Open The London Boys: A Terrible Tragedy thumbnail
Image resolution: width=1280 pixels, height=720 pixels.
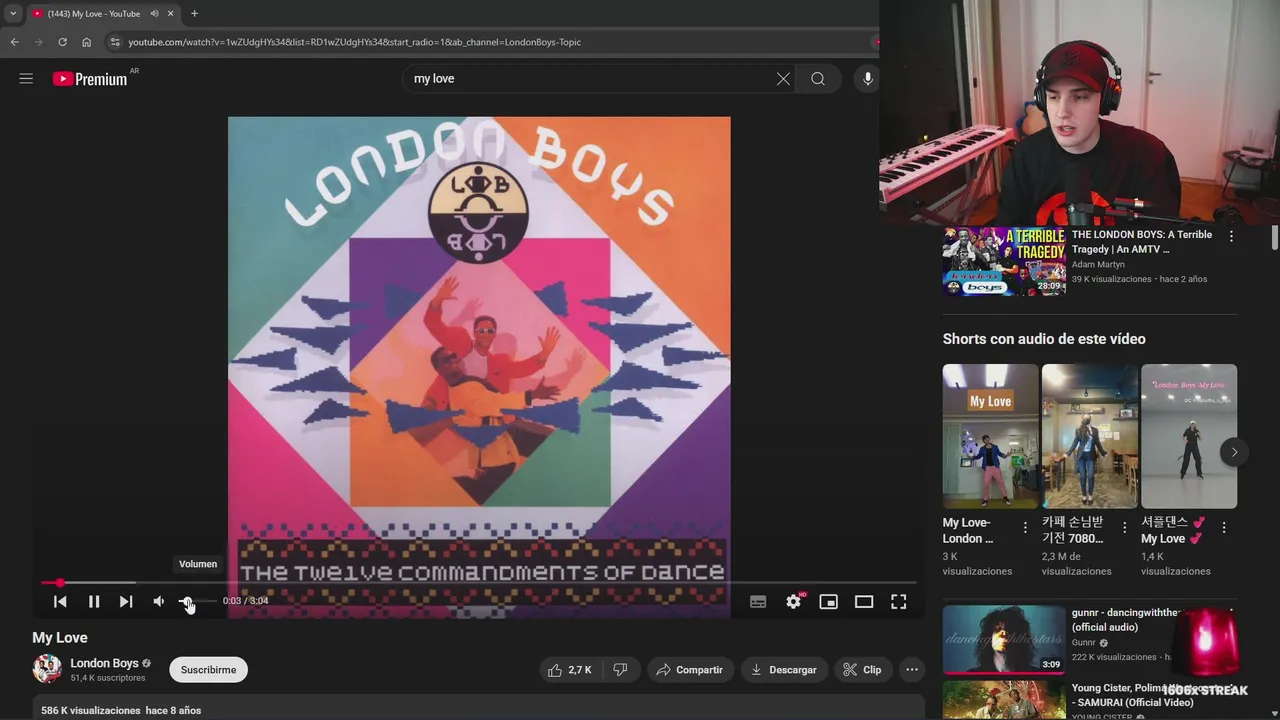coord(1004,261)
